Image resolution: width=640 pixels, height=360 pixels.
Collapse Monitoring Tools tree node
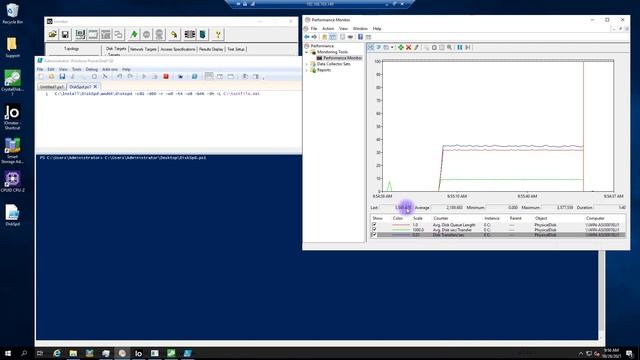pyautogui.click(x=307, y=52)
